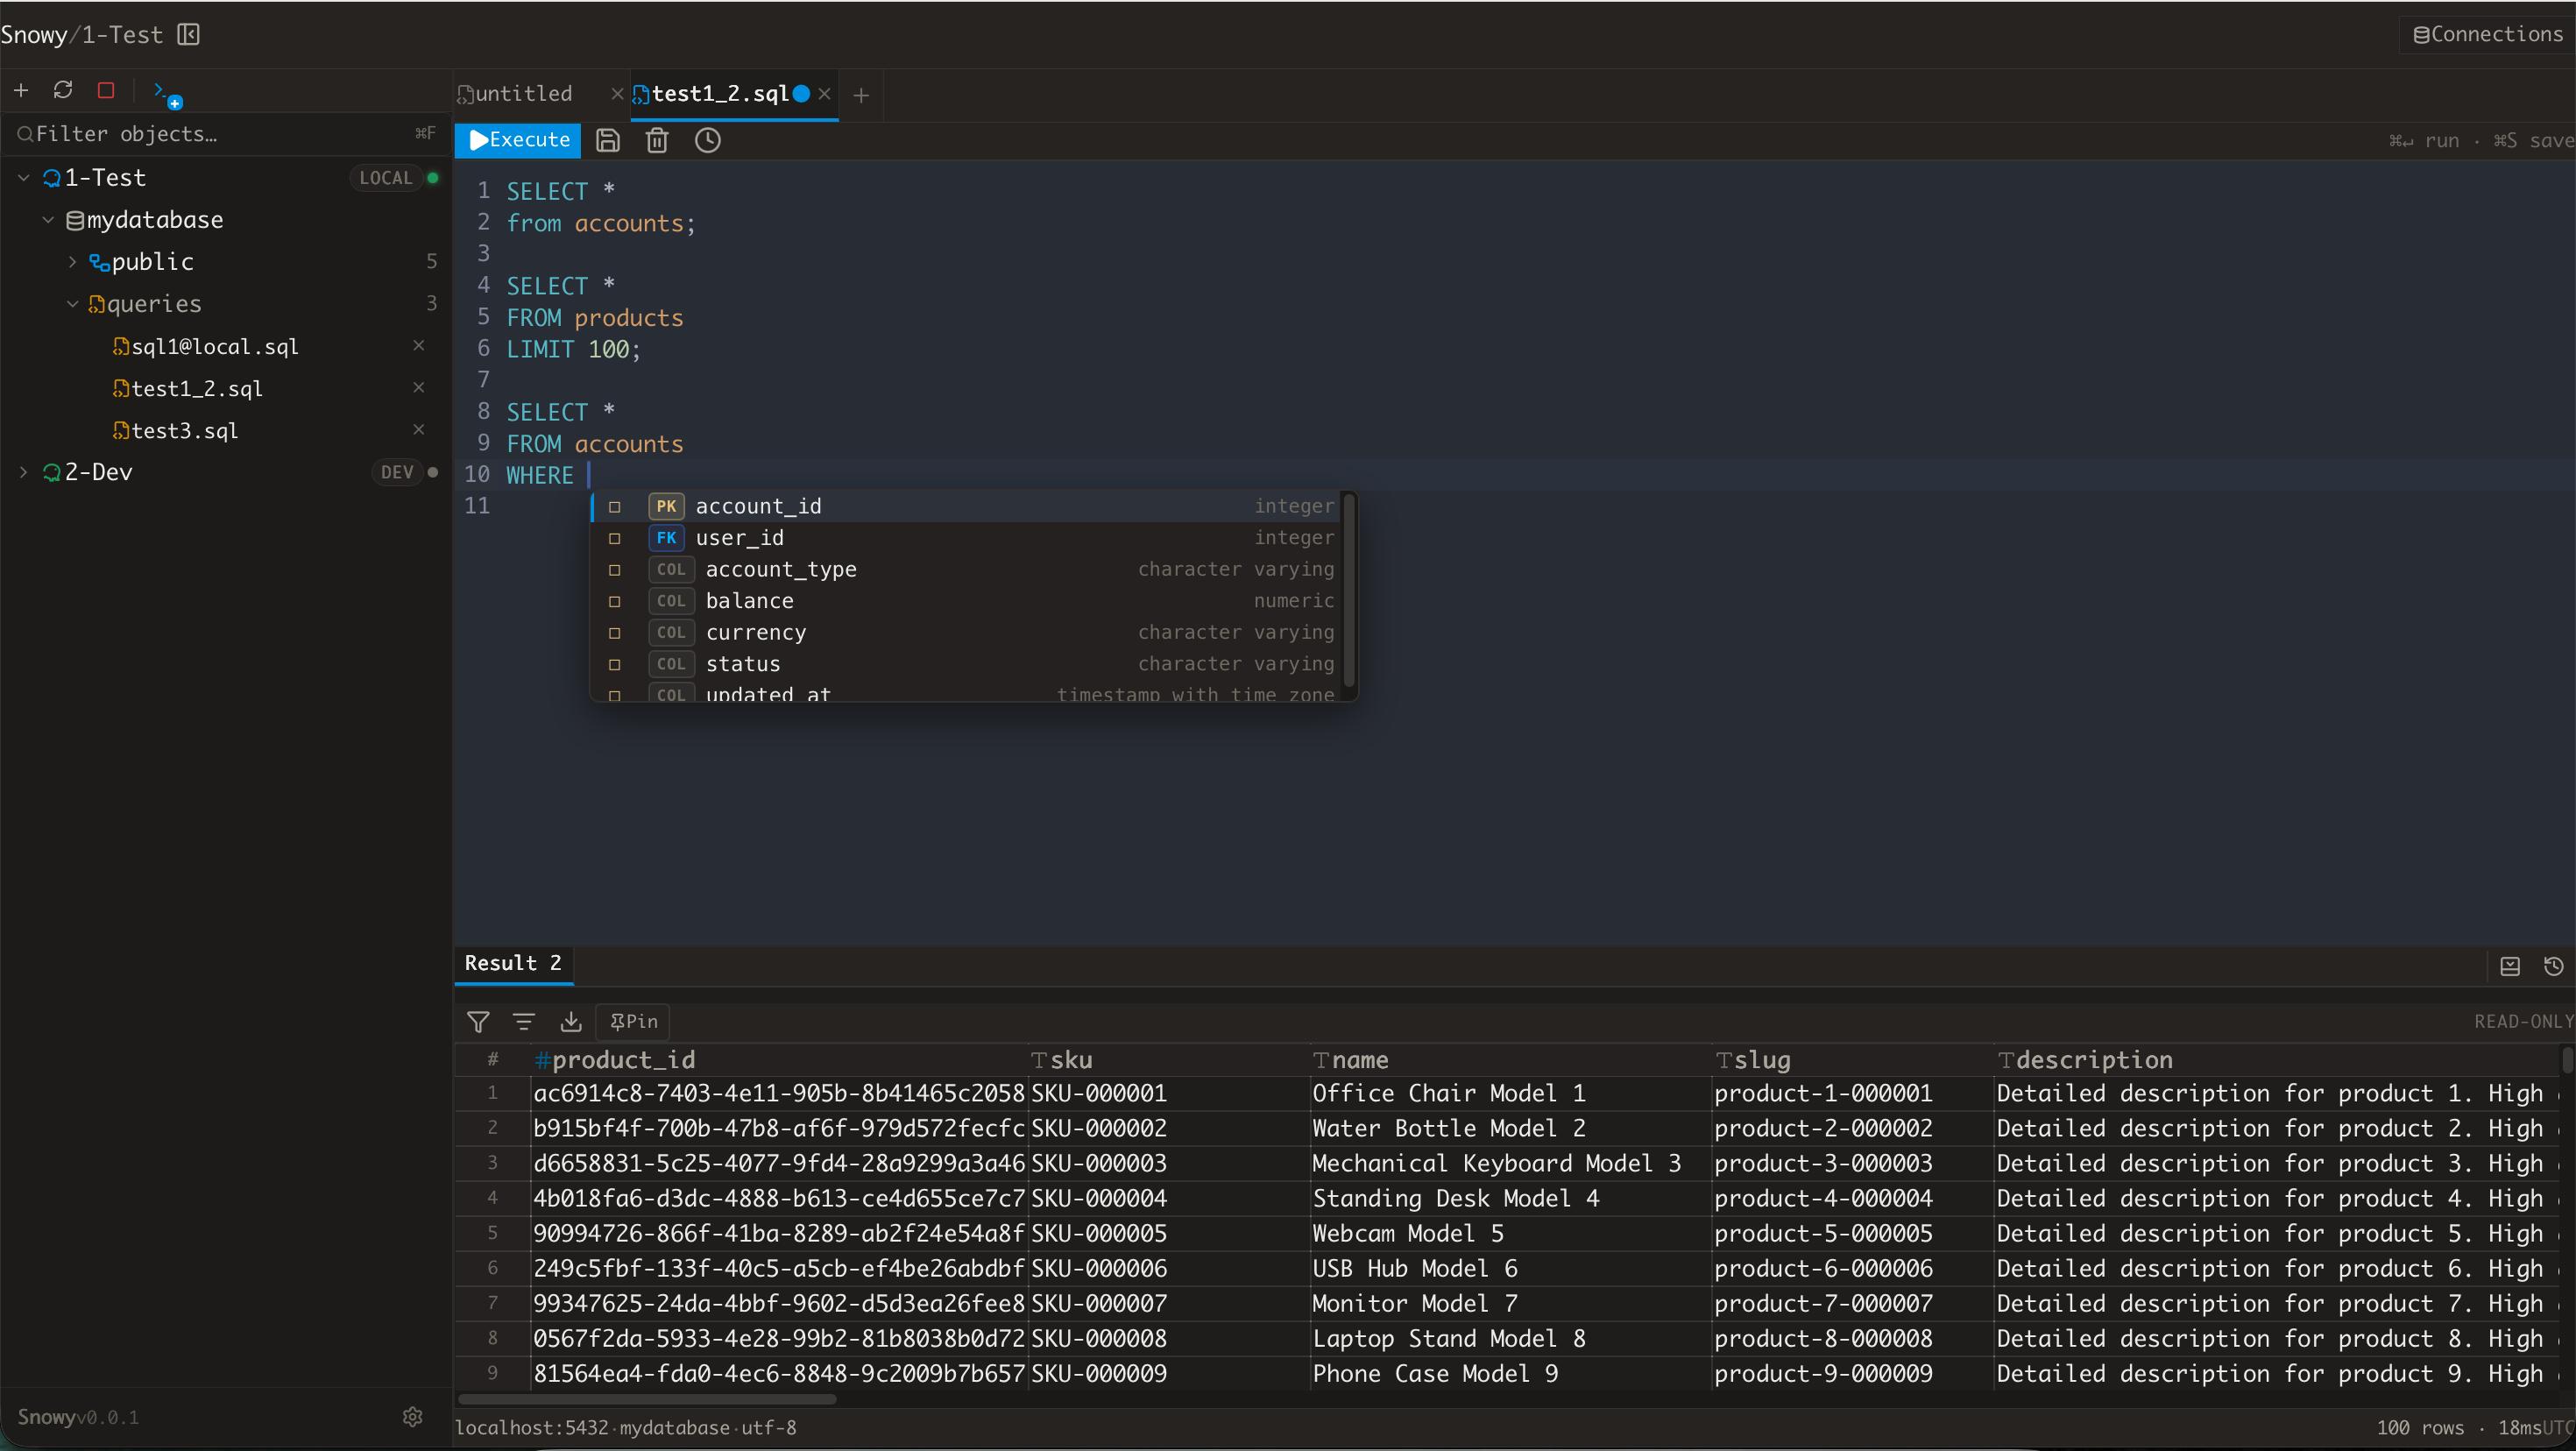This screenshot has height=1451, width=2576.
Task: Open test1_2.sql in sidebar tree
Action: coord(197,388)
